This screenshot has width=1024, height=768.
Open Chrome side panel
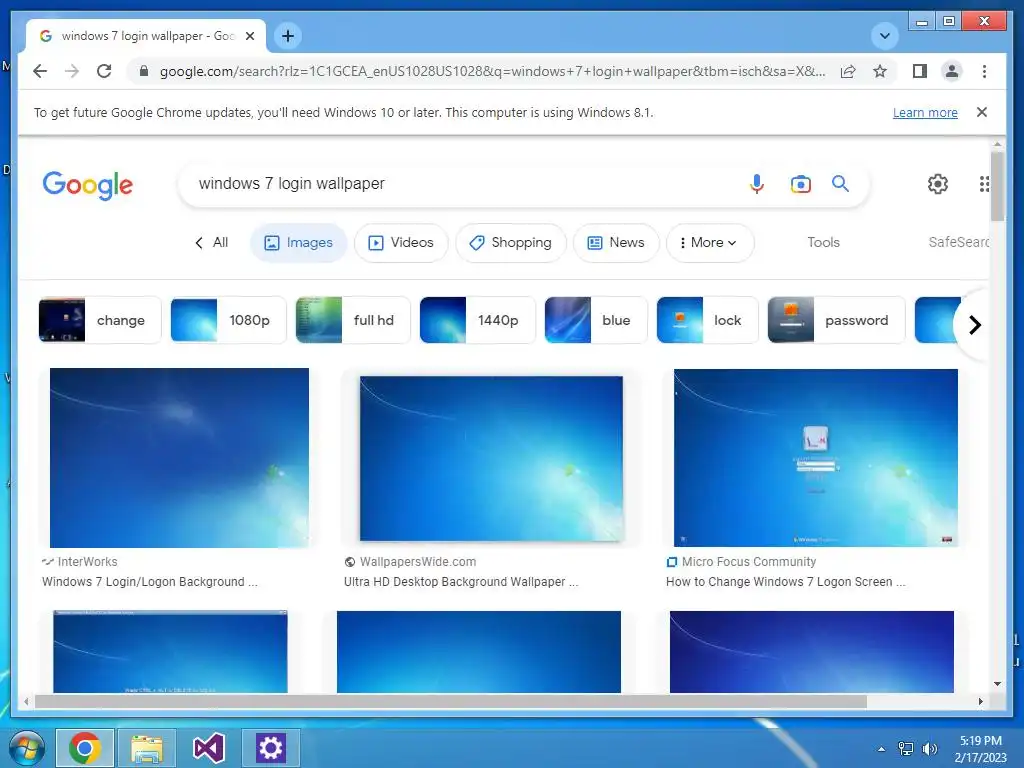pos(920,71)
